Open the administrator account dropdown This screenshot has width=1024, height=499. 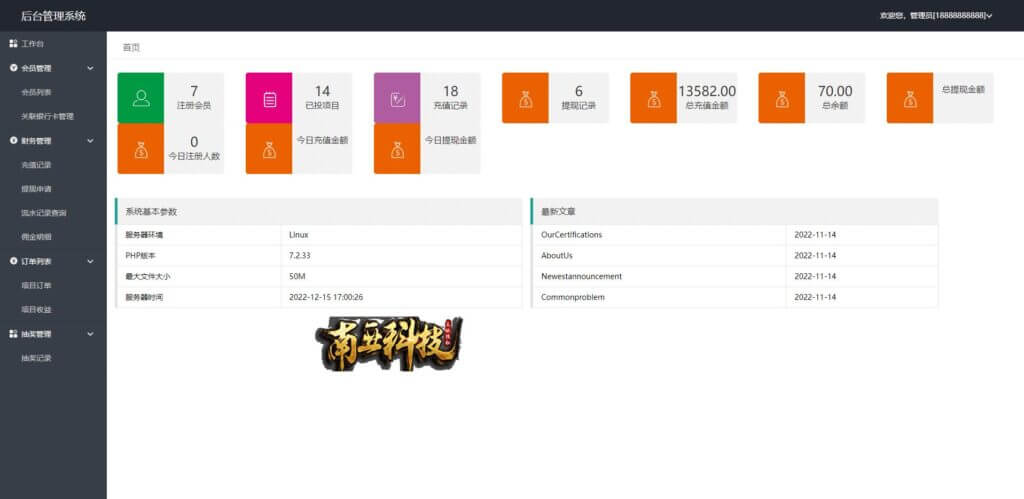[936, 16]
